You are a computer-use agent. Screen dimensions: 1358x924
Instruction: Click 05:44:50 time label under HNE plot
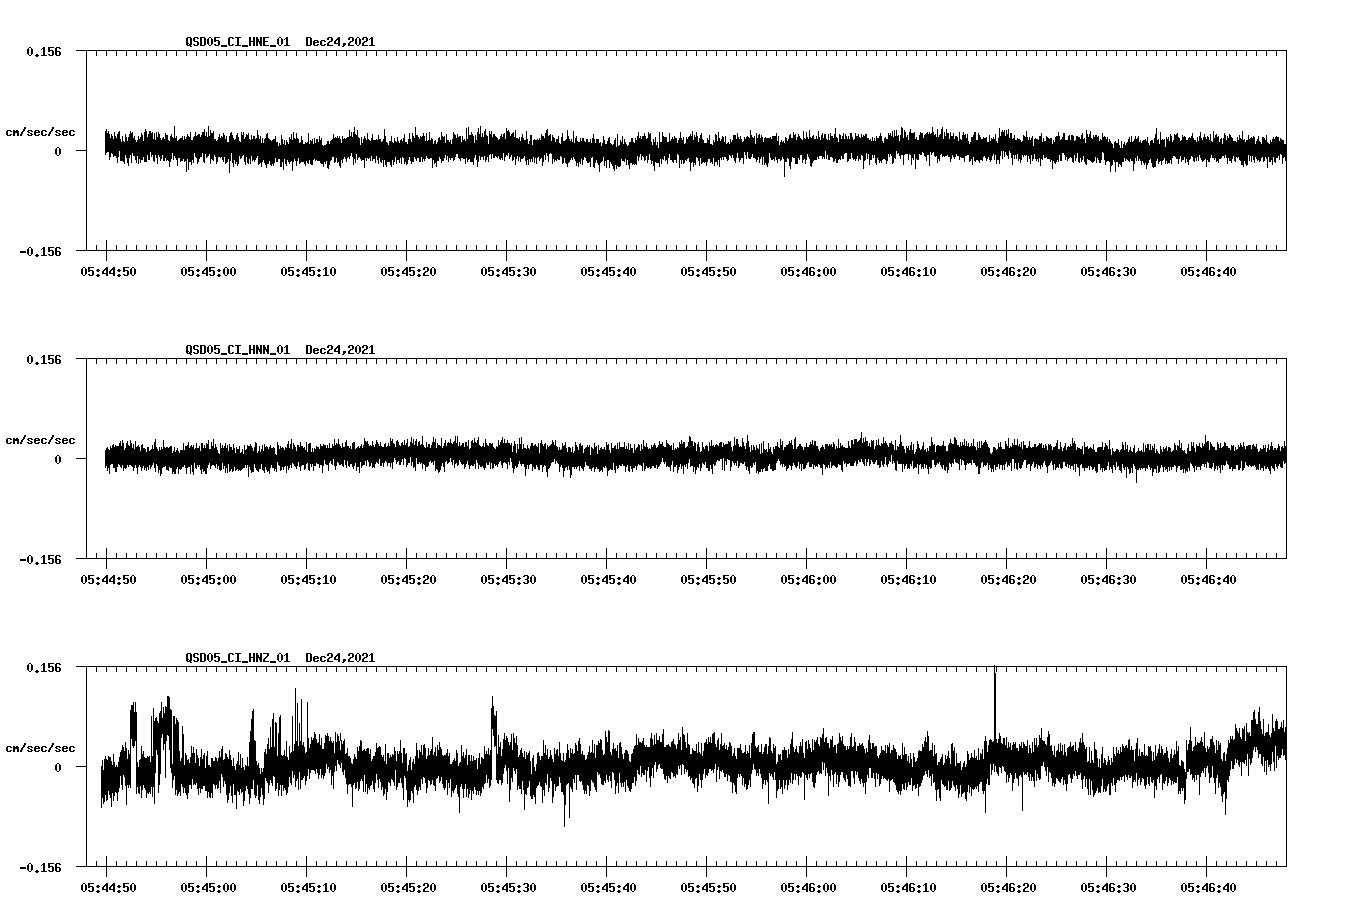[107, 272]
